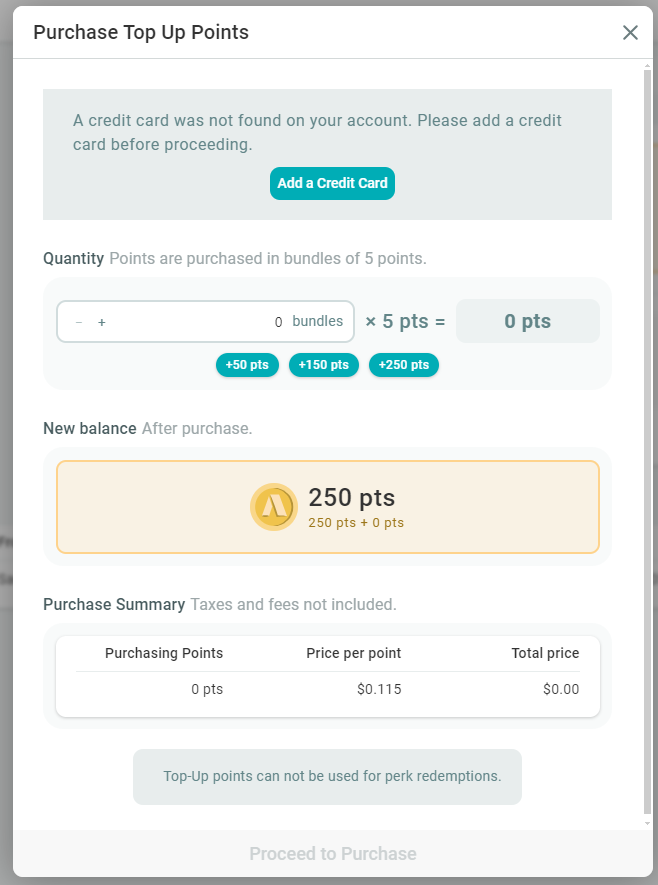Choose the +150 pts quick-add chip
This screenshot has width=658, height=885.
324,365
